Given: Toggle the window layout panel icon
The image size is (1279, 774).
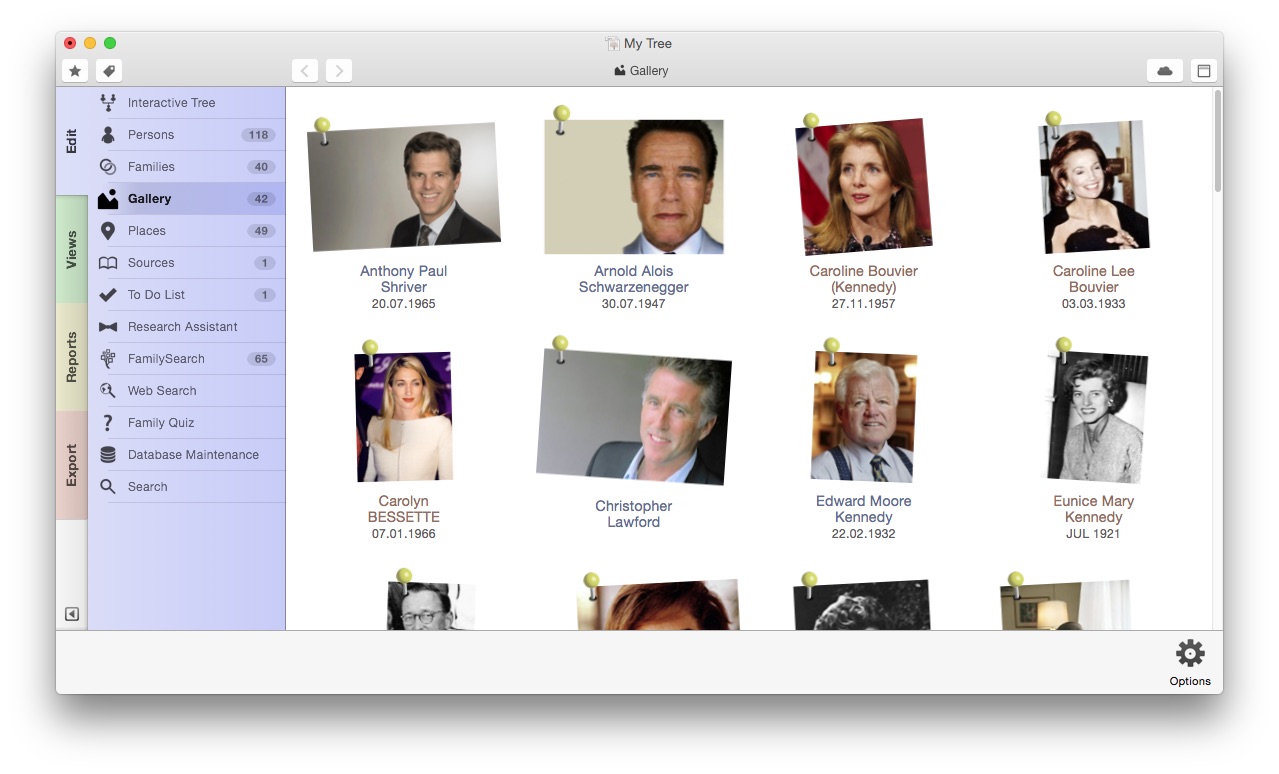Looking at the screenshot, I should (x=1204, y=71).
